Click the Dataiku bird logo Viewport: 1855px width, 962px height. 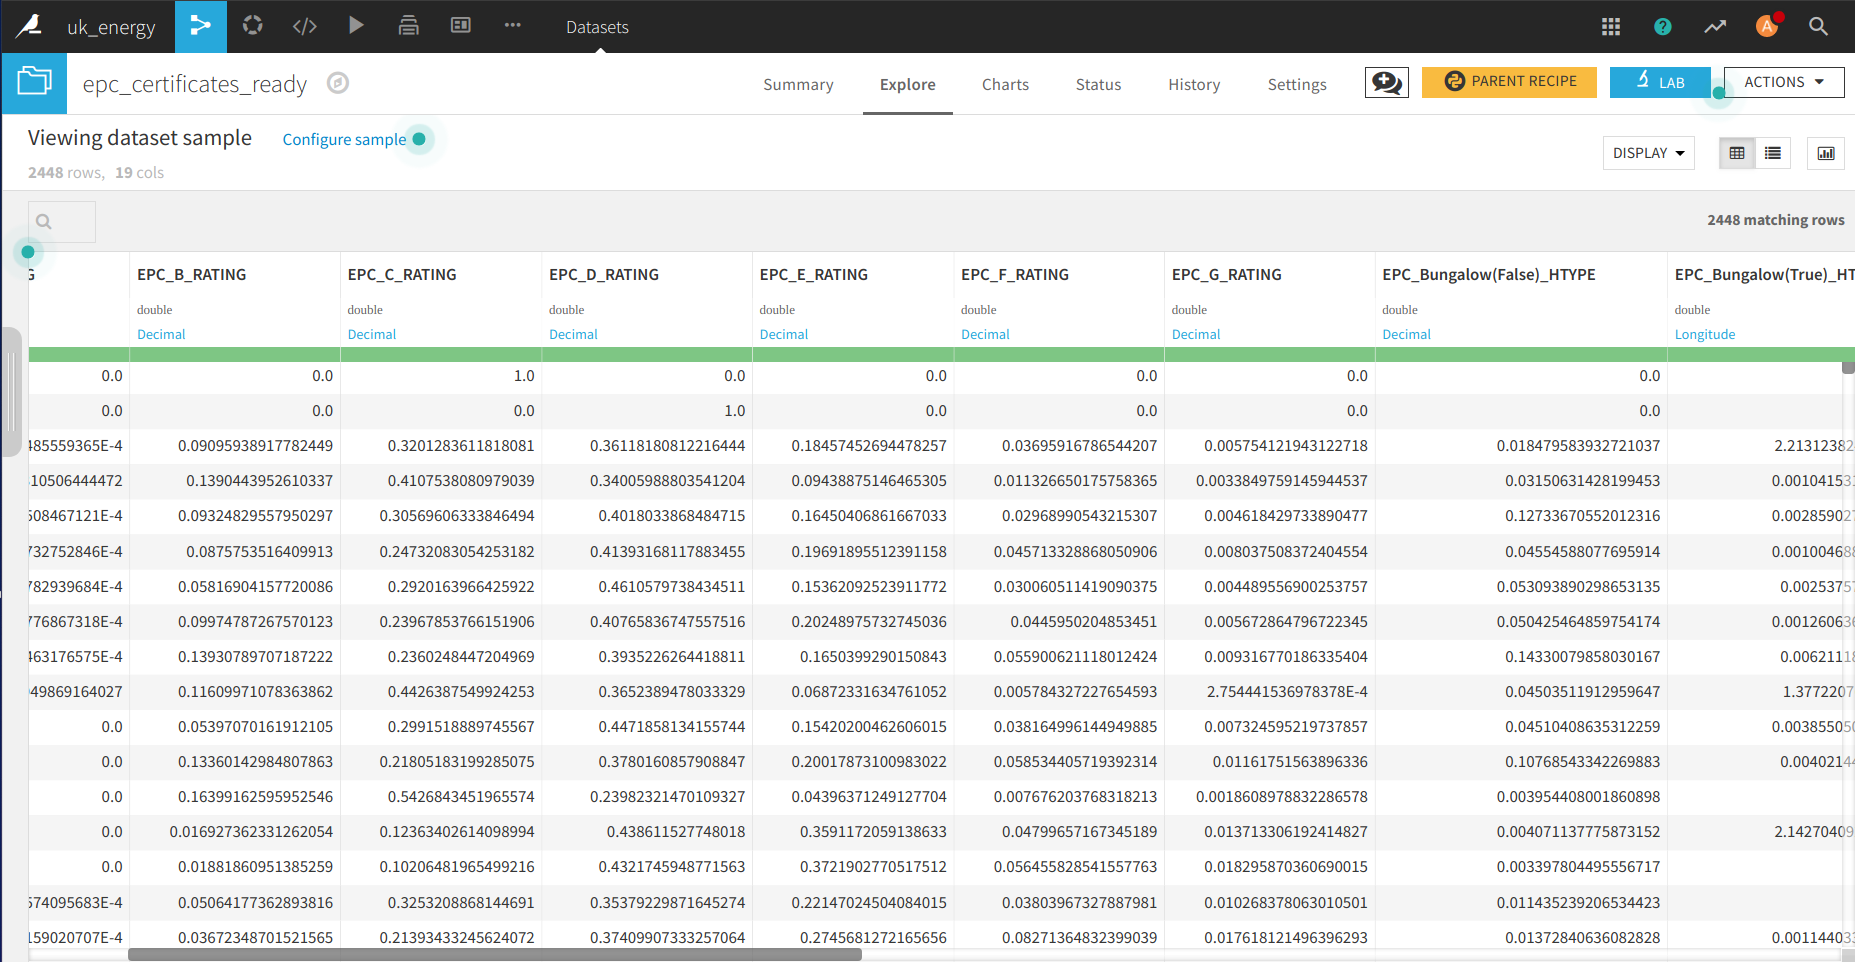[x=29, y=26]
